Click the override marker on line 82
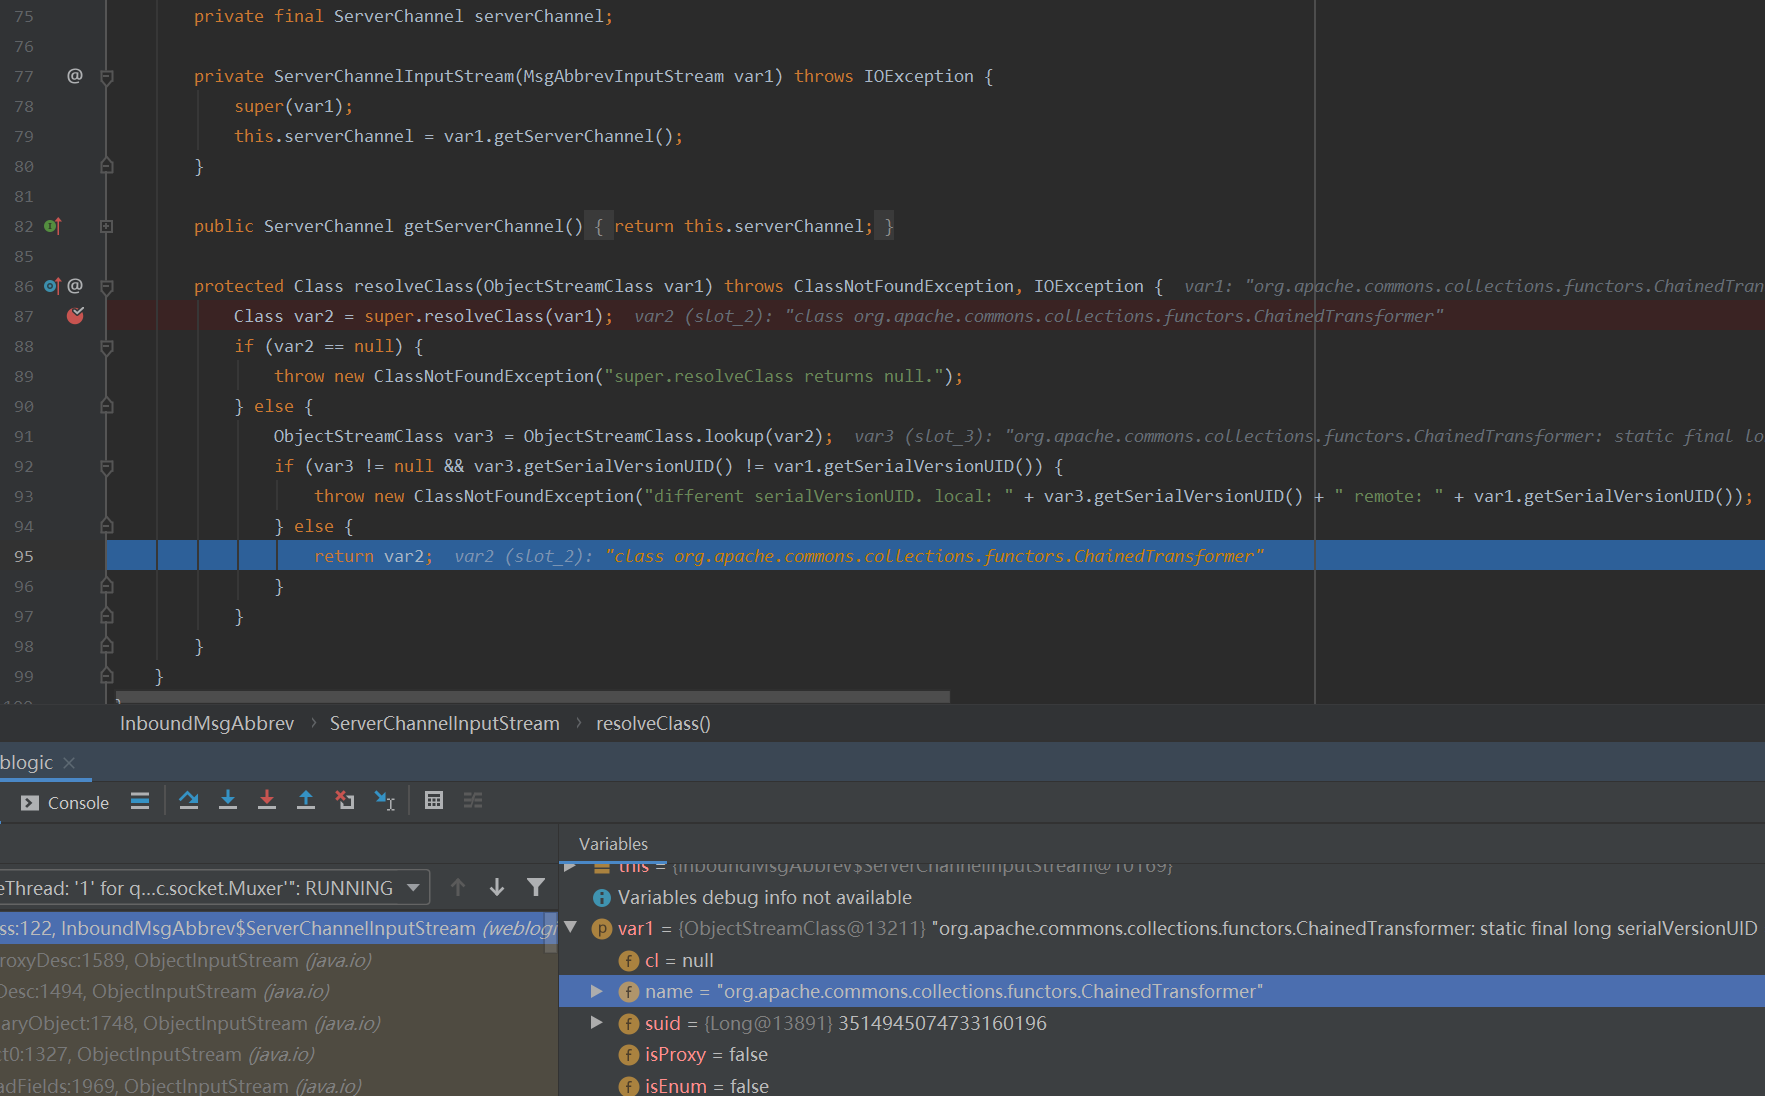1765x1096 pixels. click(x=53, y=226)
